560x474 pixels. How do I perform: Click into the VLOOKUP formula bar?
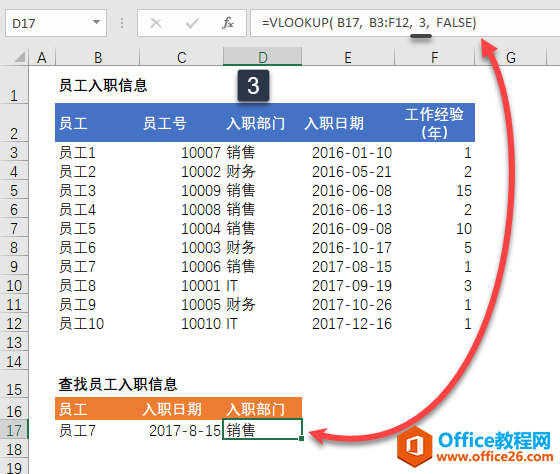point(405,23)
